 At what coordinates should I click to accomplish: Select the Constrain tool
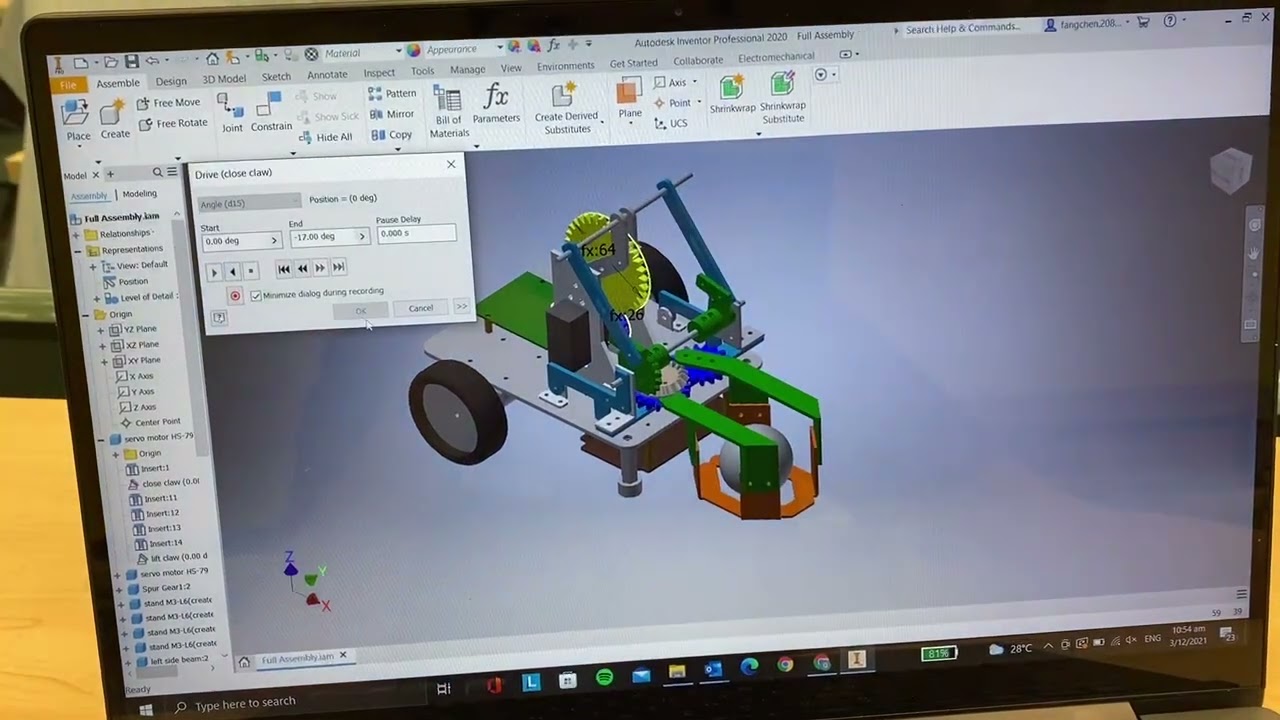270,113
